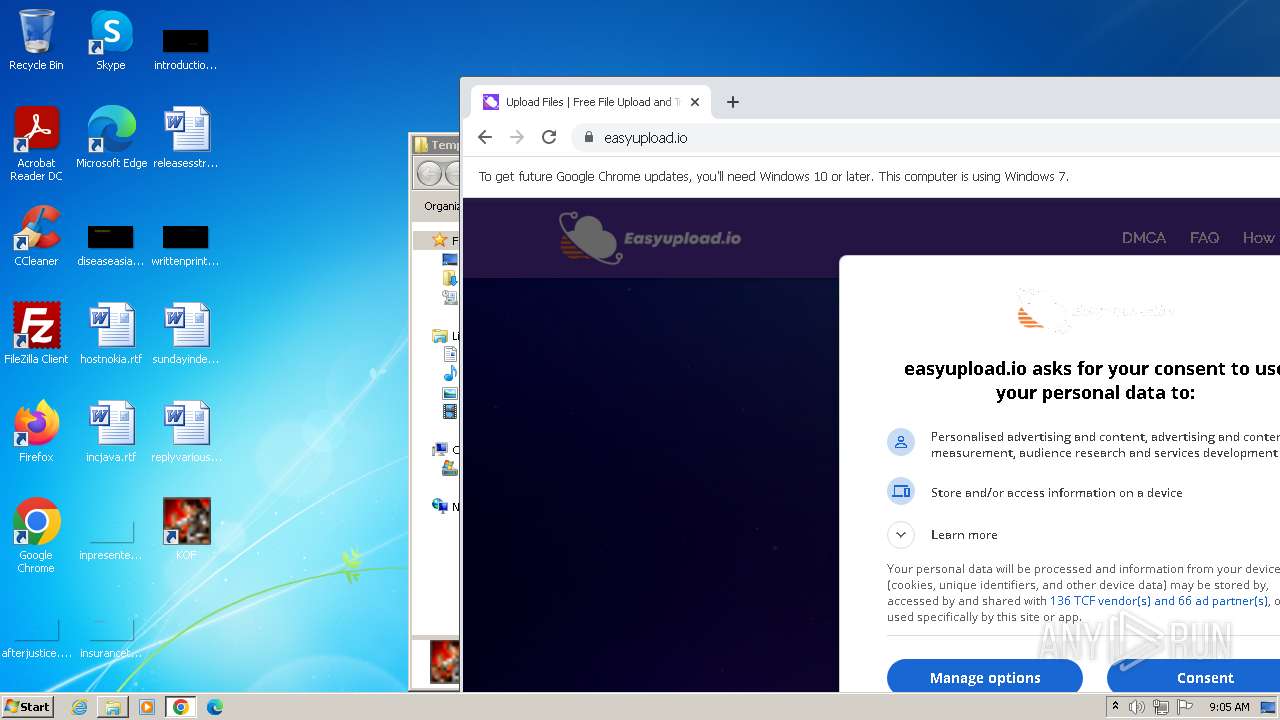
Task: Select the replyvarious document icon
Action: pos(186,432)
